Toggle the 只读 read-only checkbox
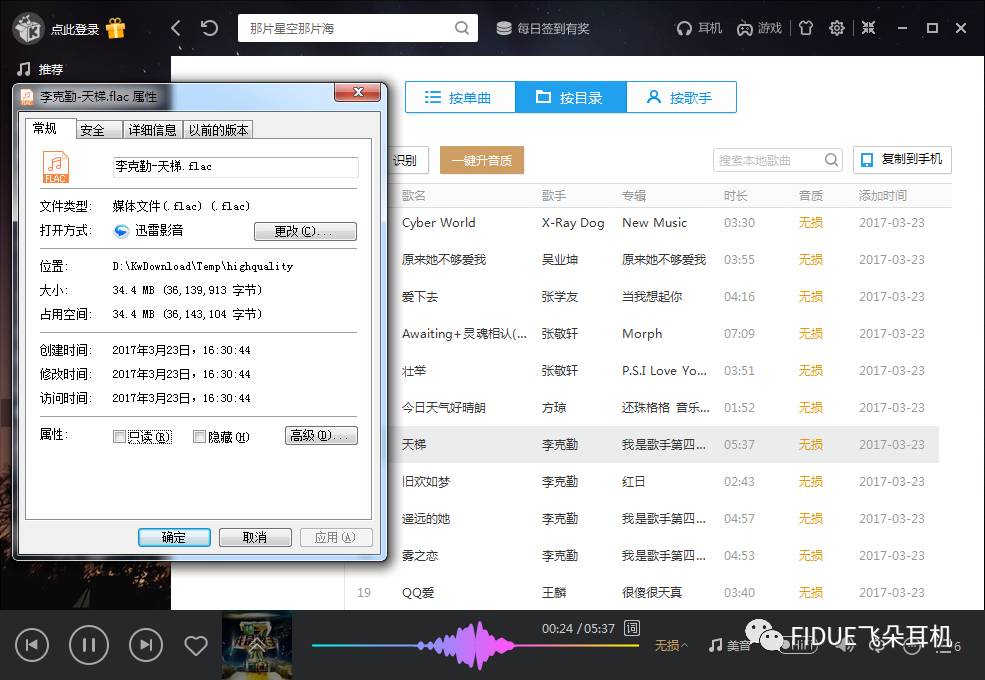 pyautogui.click(x=119, y=436)
